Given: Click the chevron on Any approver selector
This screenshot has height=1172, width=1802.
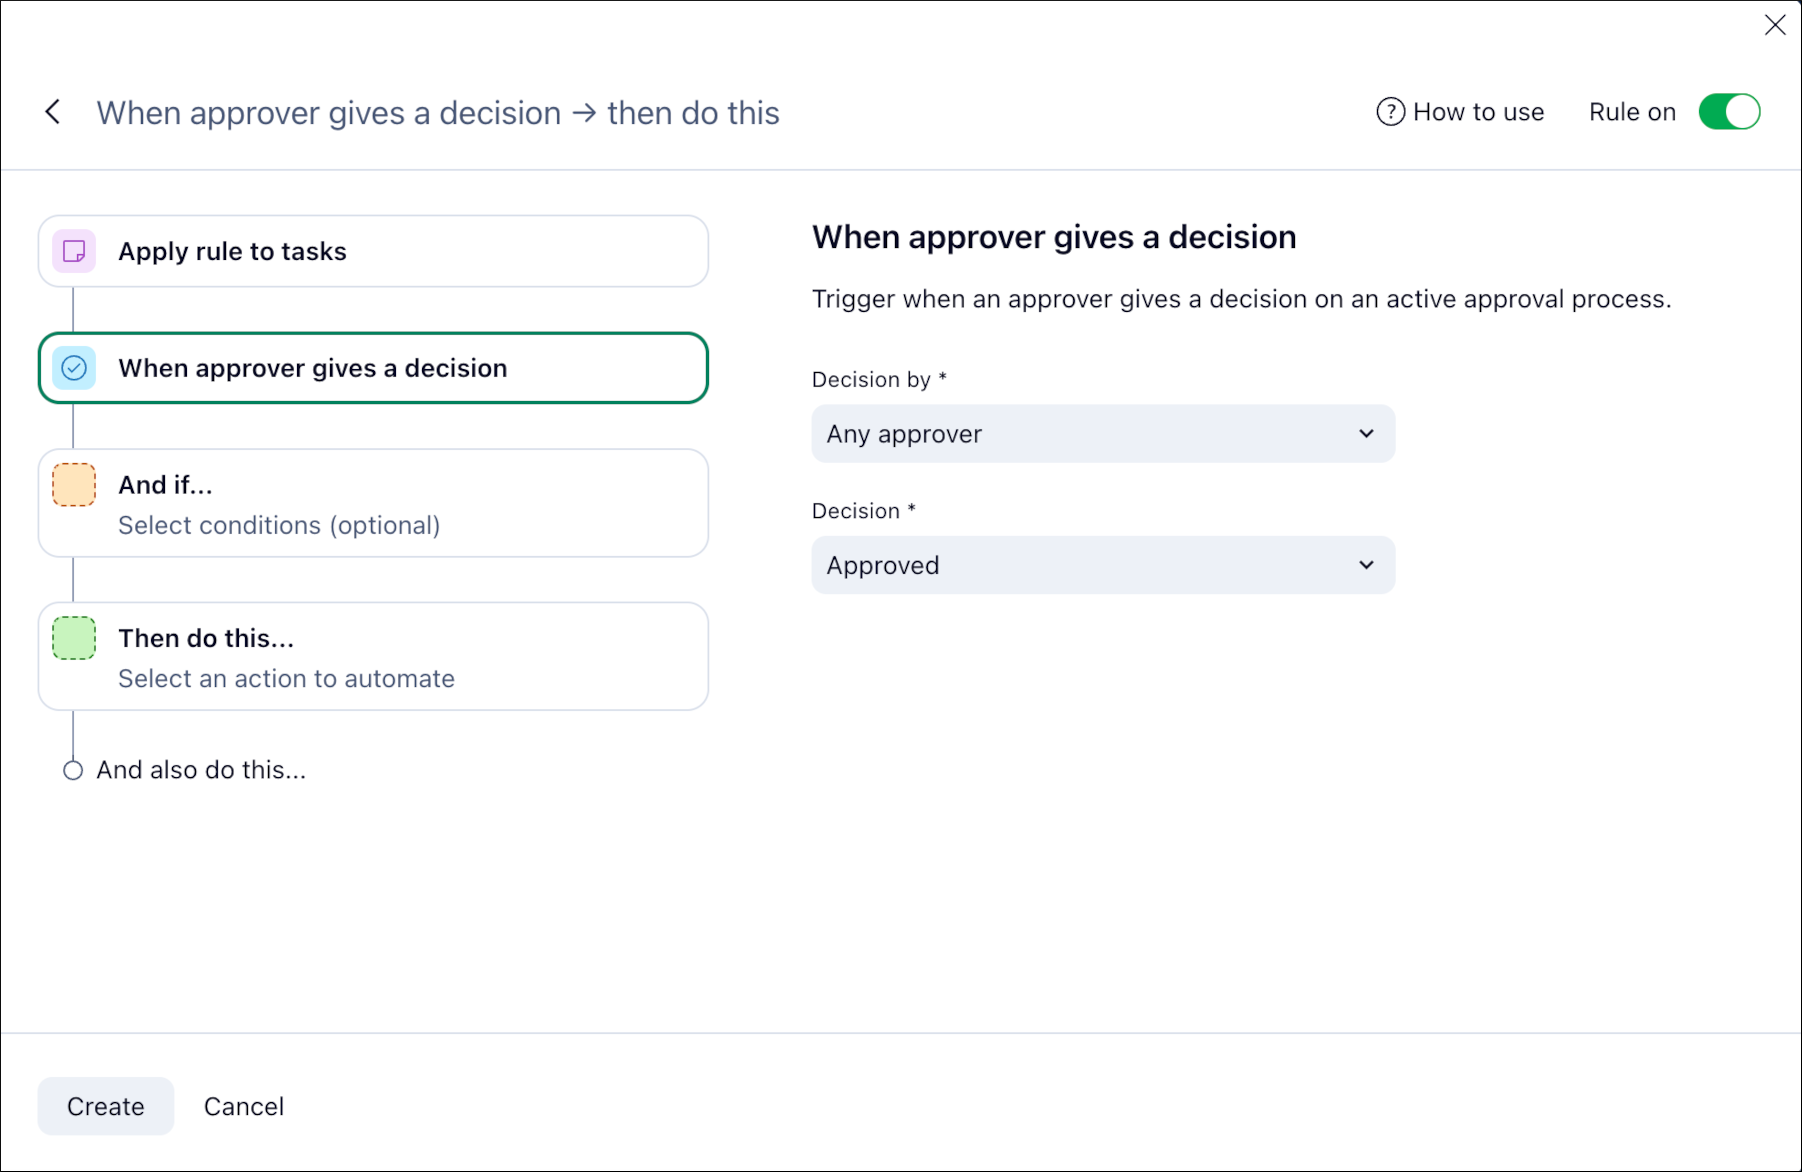Looking at the screenshot, I should coord(1366,434).
